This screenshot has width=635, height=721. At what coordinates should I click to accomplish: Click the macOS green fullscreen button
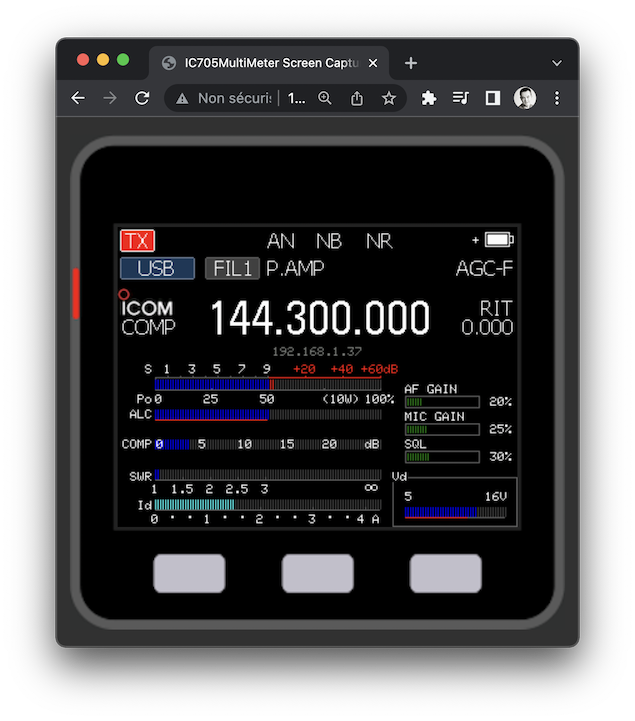tap(123, 60)
